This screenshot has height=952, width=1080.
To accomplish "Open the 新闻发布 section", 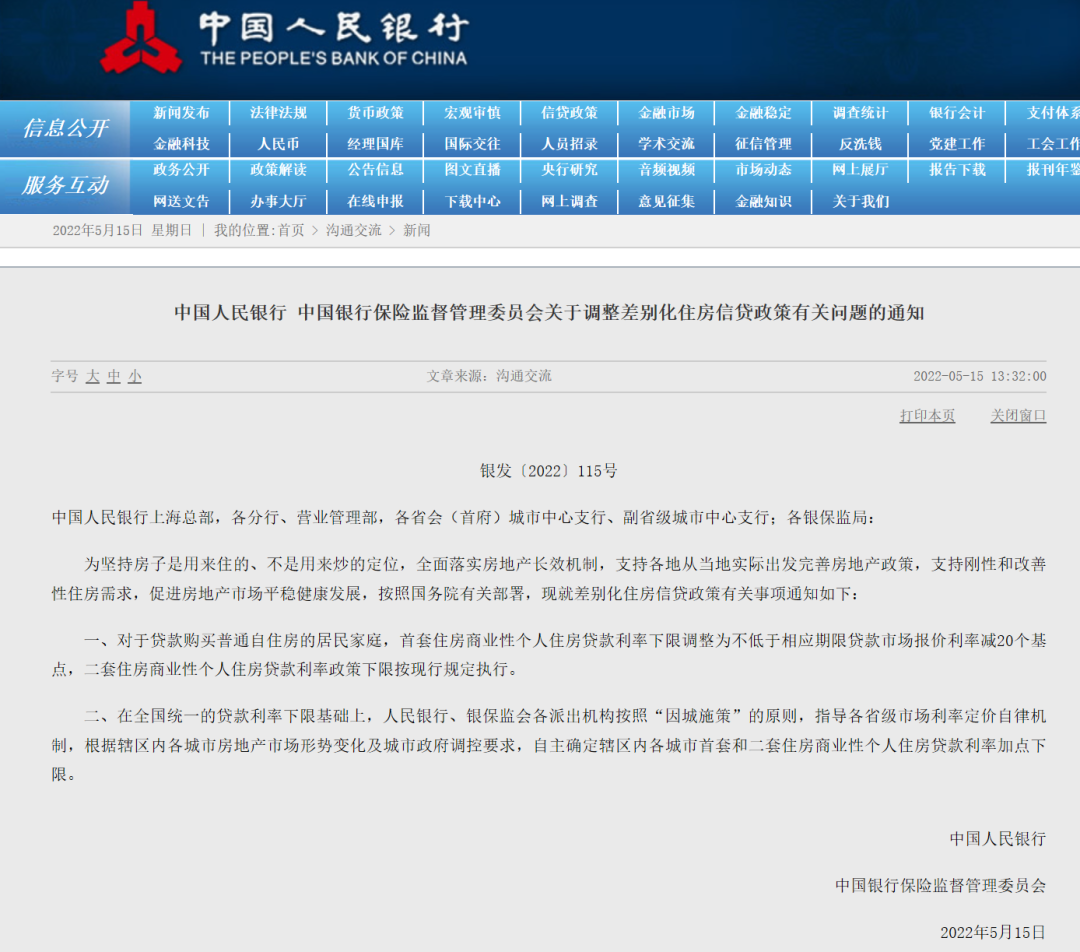I will [182, 113].
